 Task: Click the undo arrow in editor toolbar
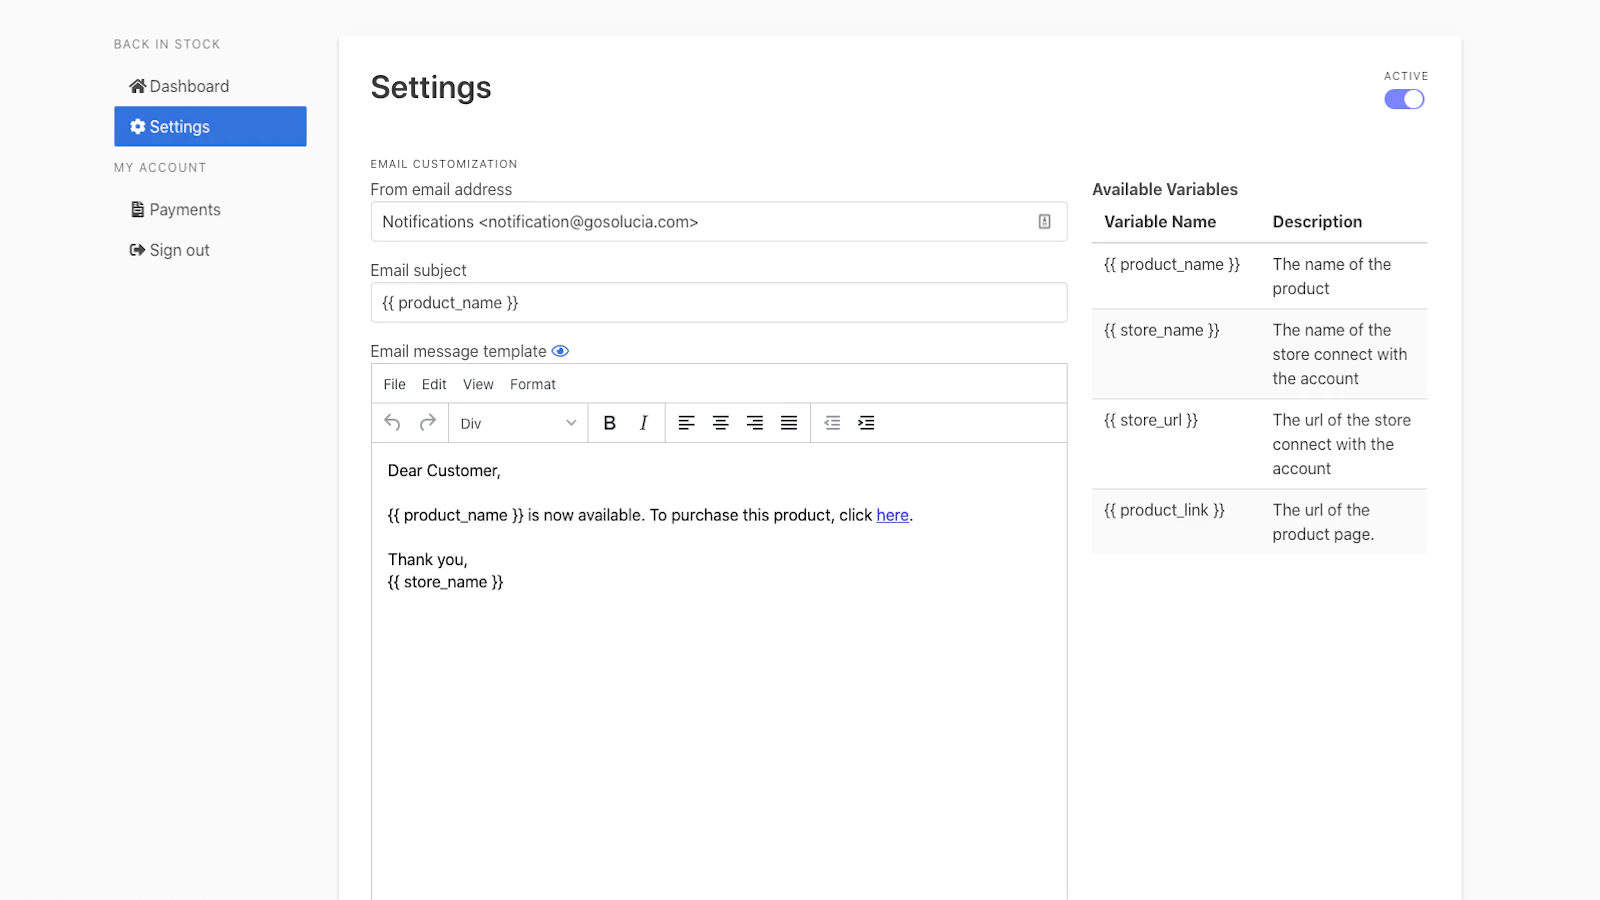click(x=392, y=423)
